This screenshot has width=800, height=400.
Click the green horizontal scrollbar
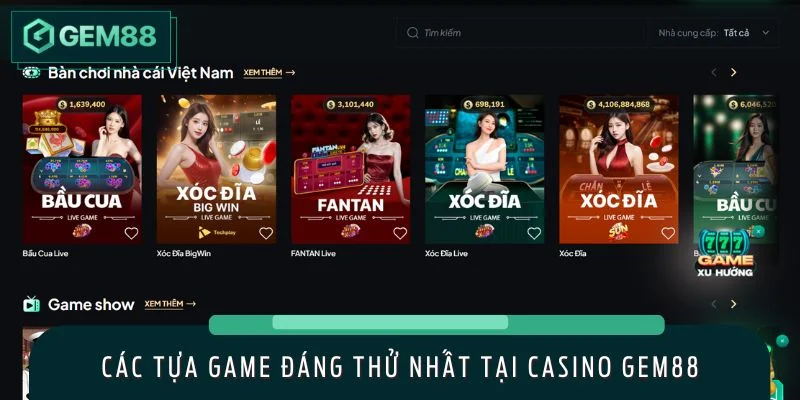coord(437,325)
